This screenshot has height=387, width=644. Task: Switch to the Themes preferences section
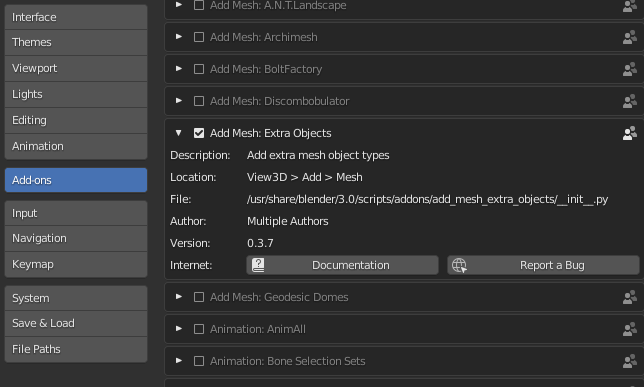(76, 42)
